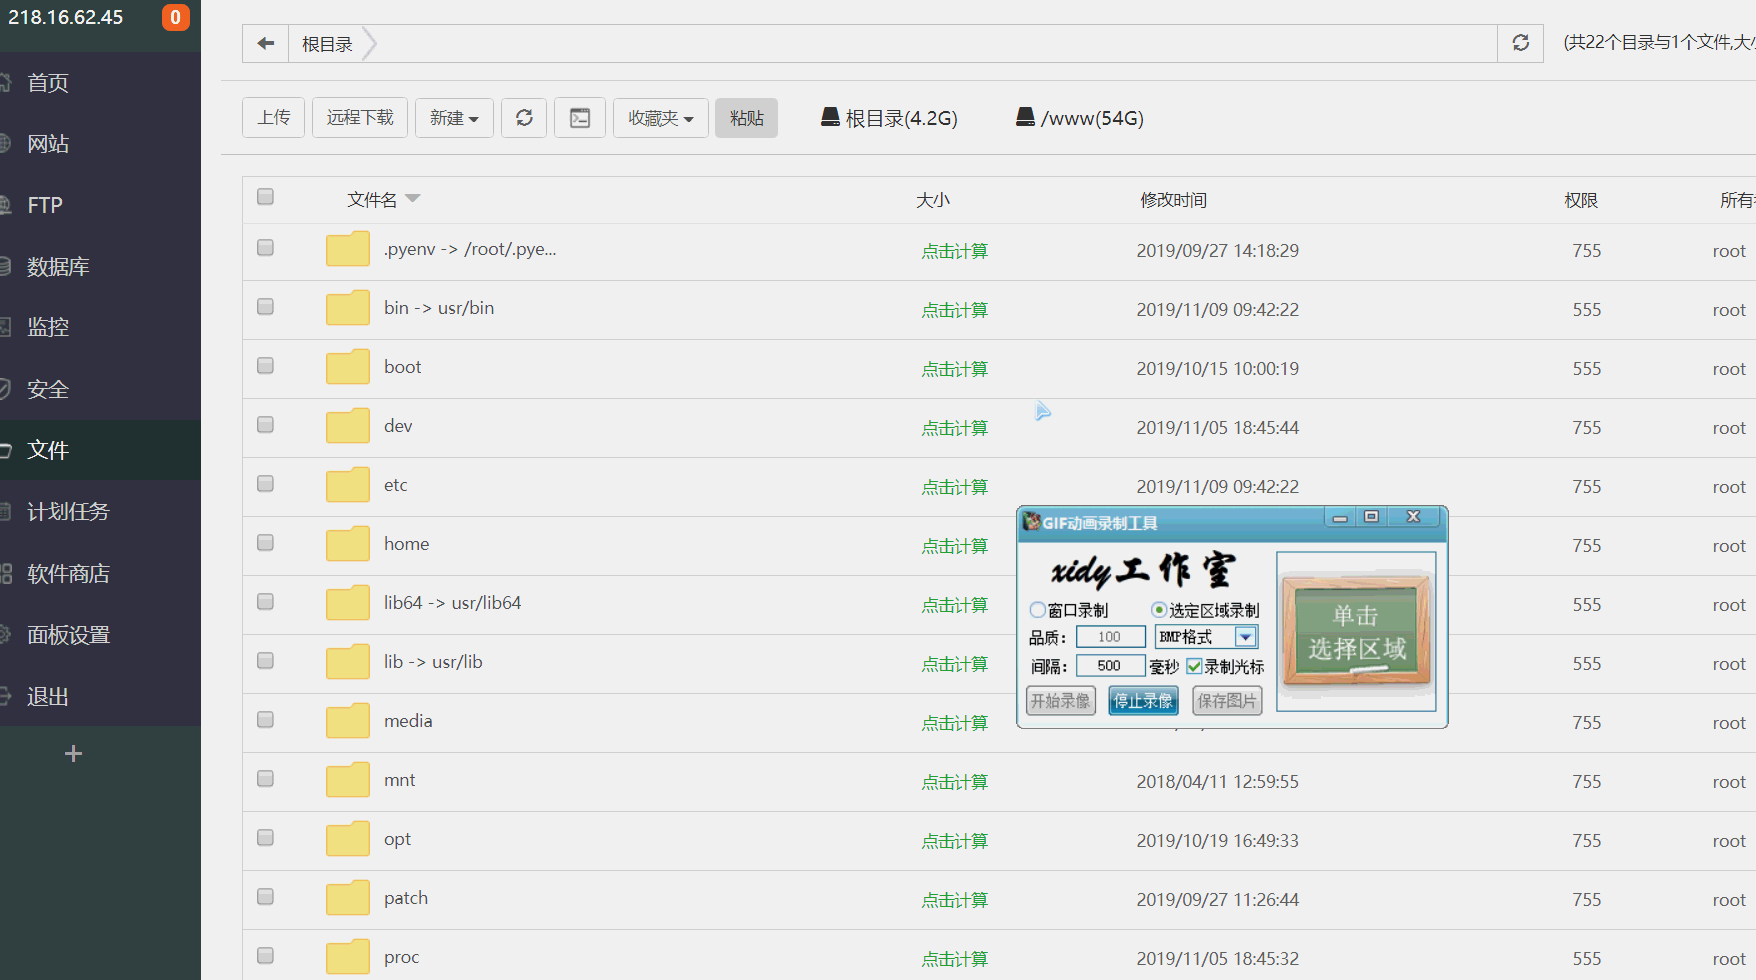Toggle the 录制光标 checkbox in GIF tool
The height and width of the screenshot is (980, 1756).
pyautogui.click(x=1194, y=666)
